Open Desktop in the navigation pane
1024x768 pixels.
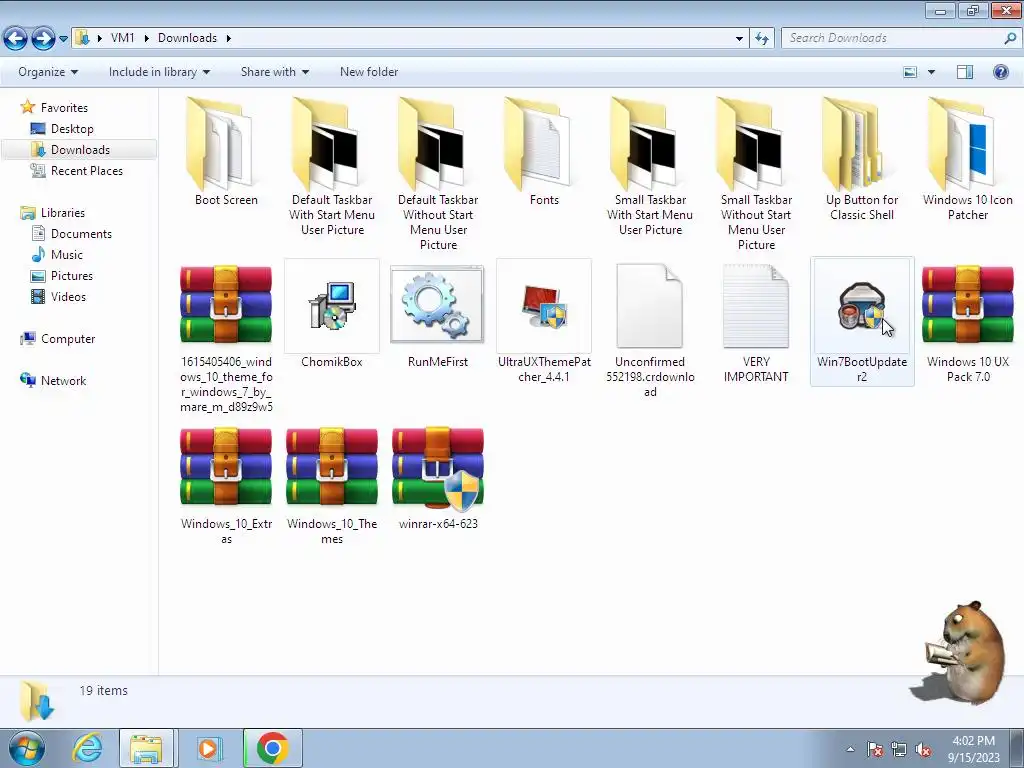(x=72, y=129)
